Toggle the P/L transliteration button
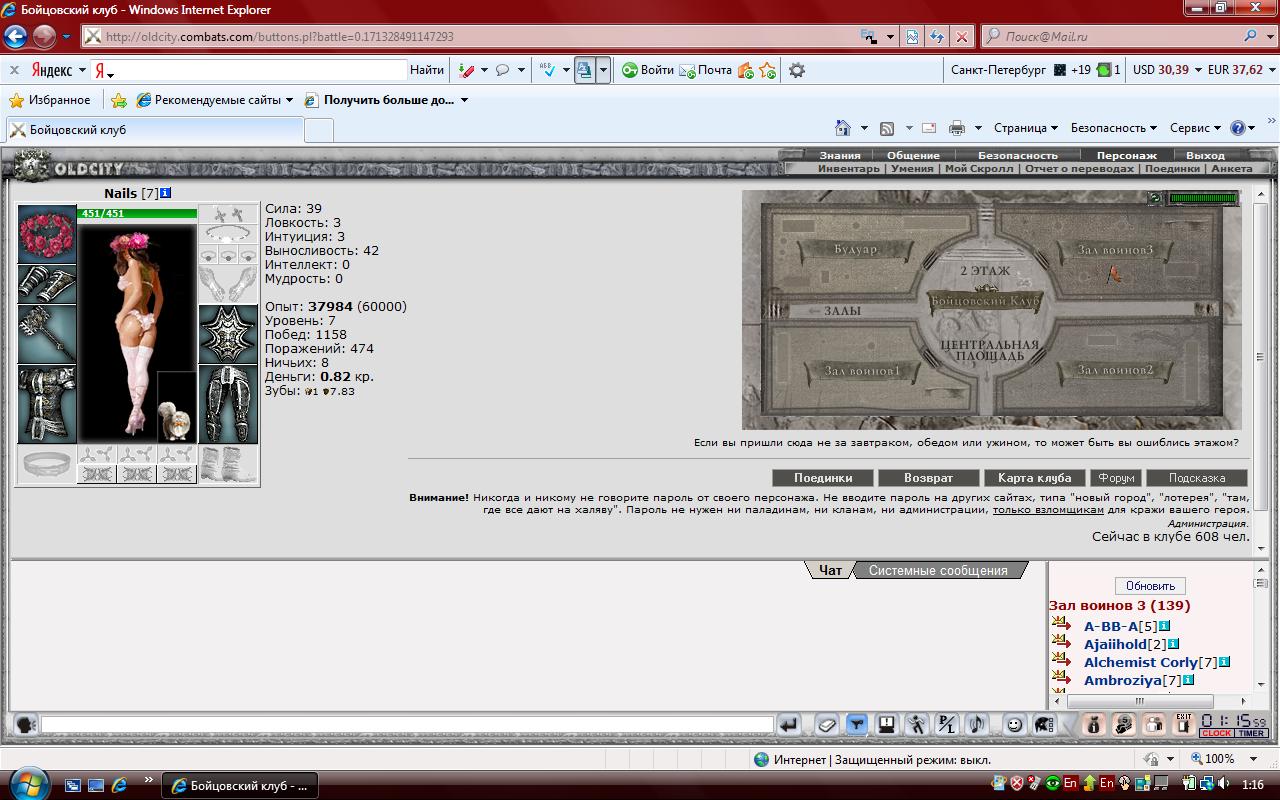1280x800 pixels. (946, 725)
